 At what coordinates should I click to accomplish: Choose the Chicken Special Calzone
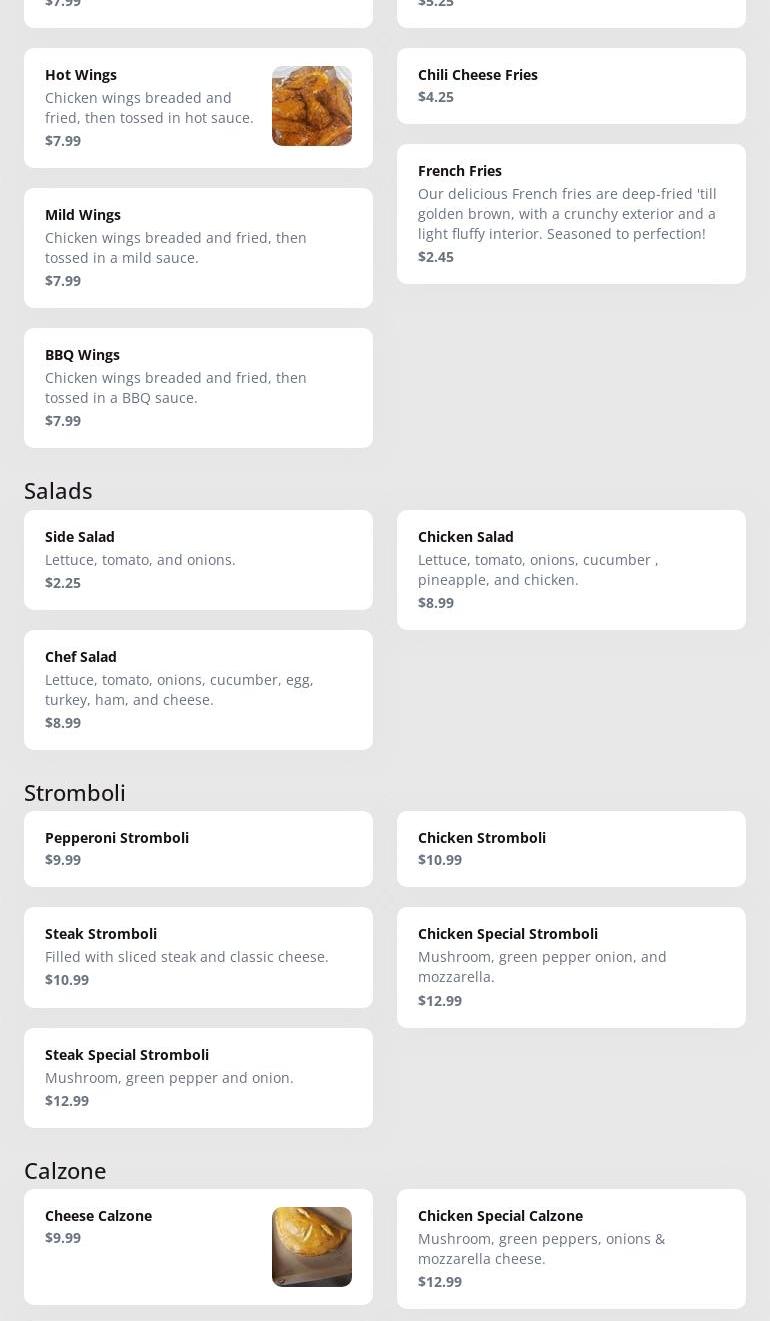click(x=571, y=1248)
